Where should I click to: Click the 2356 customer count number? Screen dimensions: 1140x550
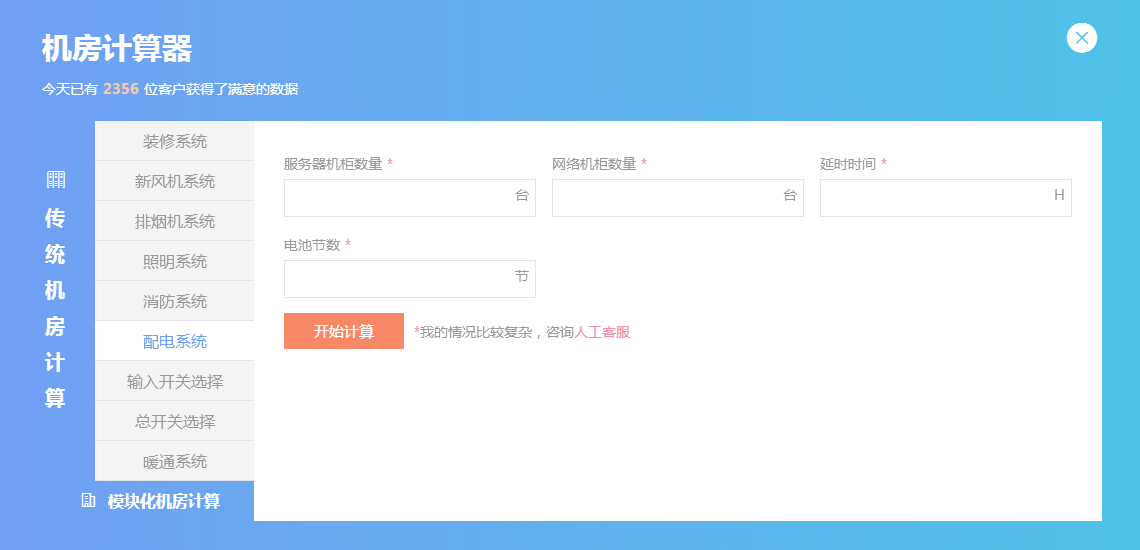point(121,89)
